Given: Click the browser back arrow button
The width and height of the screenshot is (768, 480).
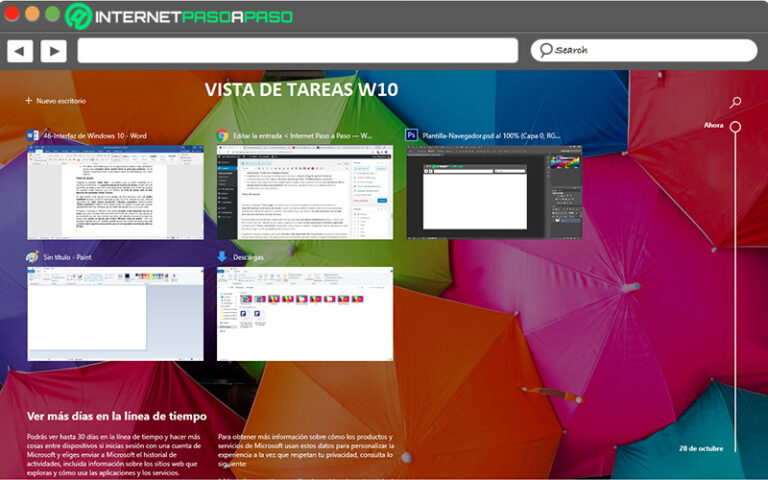Looking at the screenshot, I should pos(20,51).
